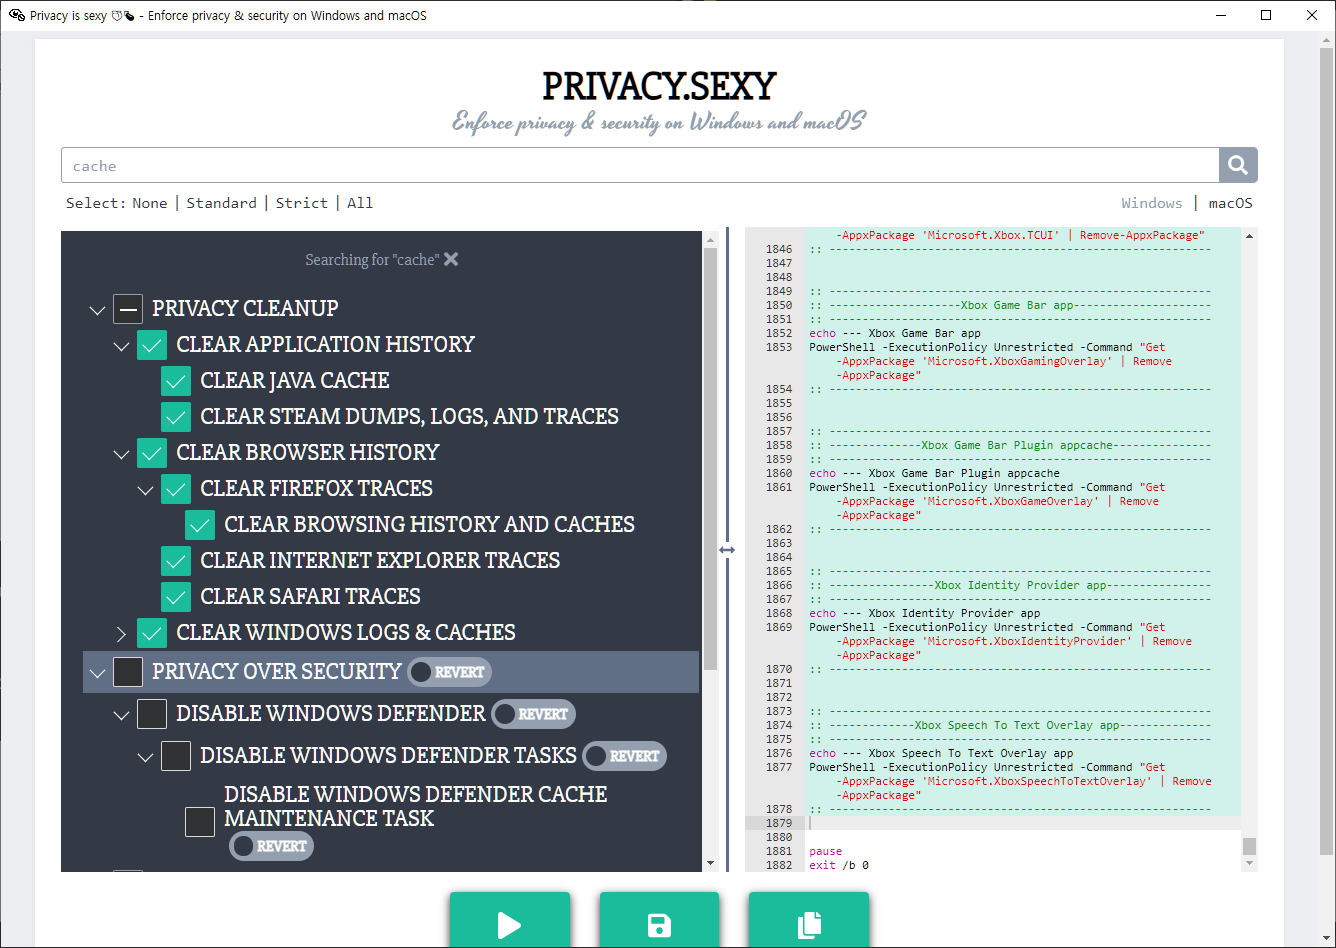Click the tree panel scroll down arrow
Viewport: 1336px width, 948px height.
pyautogui.click(x=711, y=863)
